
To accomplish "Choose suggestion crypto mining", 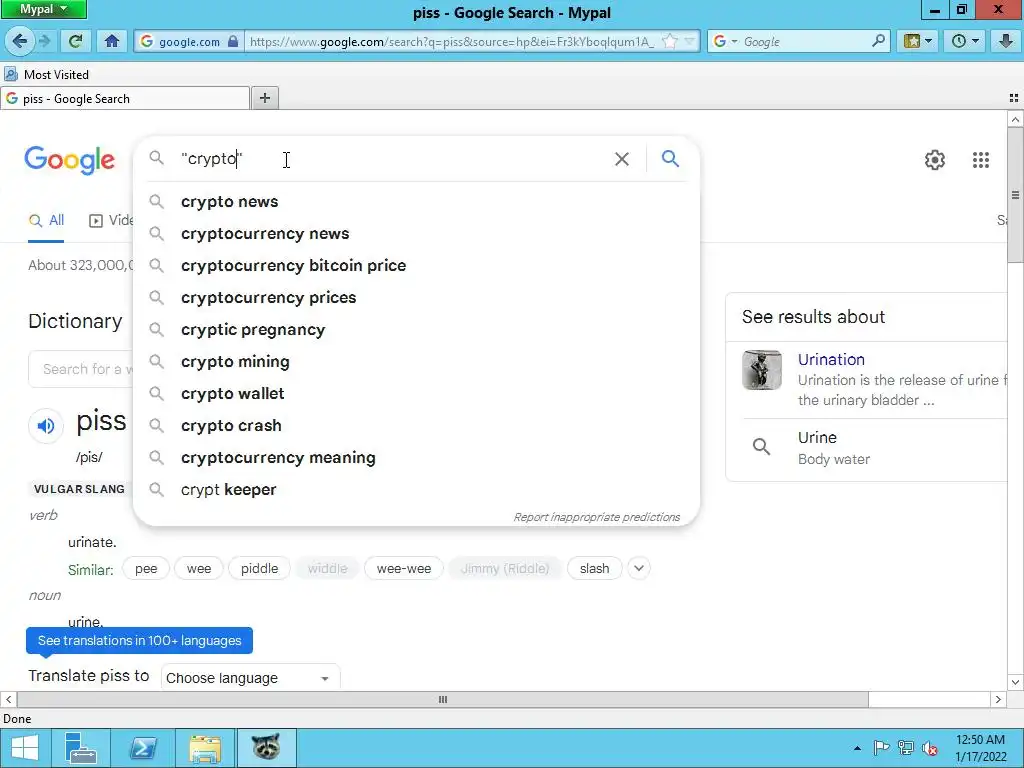I will point(416,362).
